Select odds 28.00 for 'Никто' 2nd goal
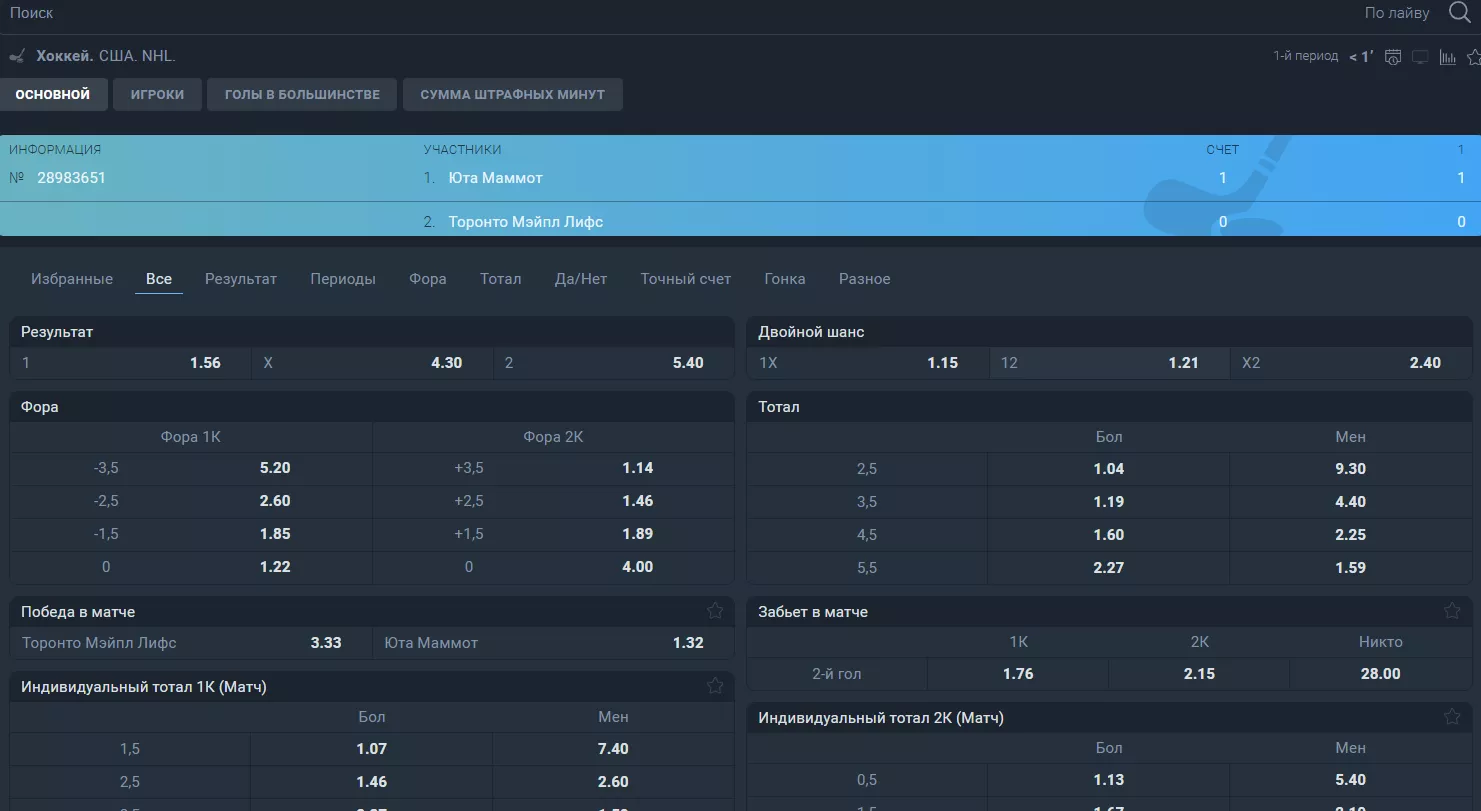Screen dimensions: 1481x811 (x=1380, y=674)
